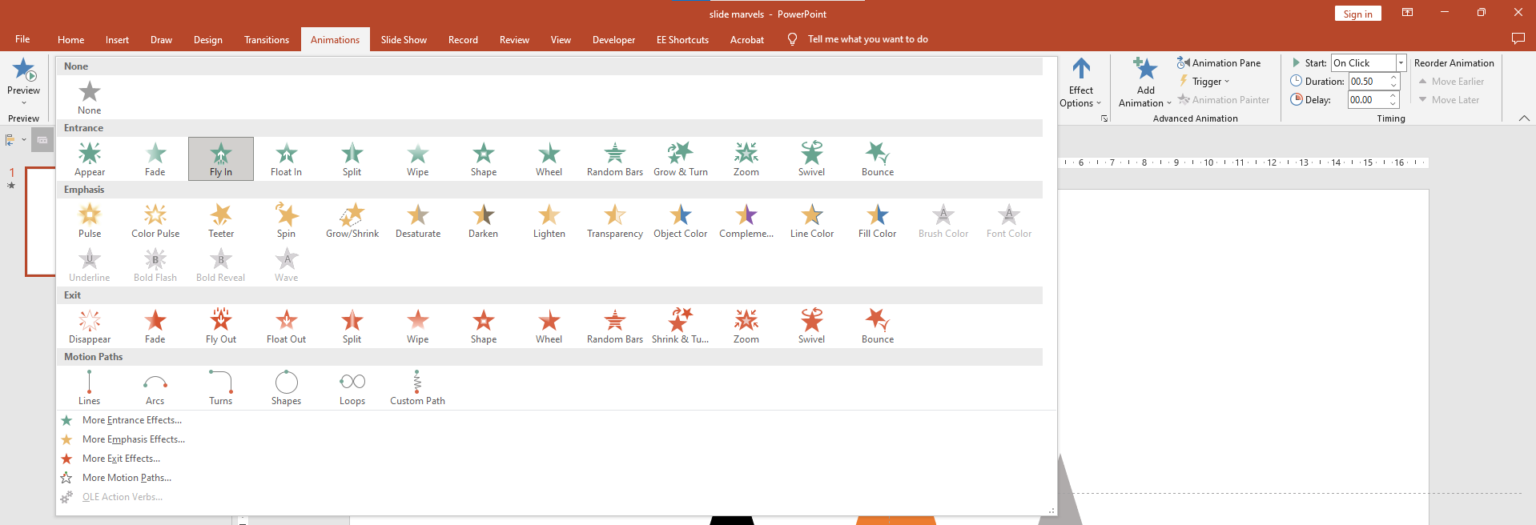Choose the Custom Path motion path

click(418, 387)
